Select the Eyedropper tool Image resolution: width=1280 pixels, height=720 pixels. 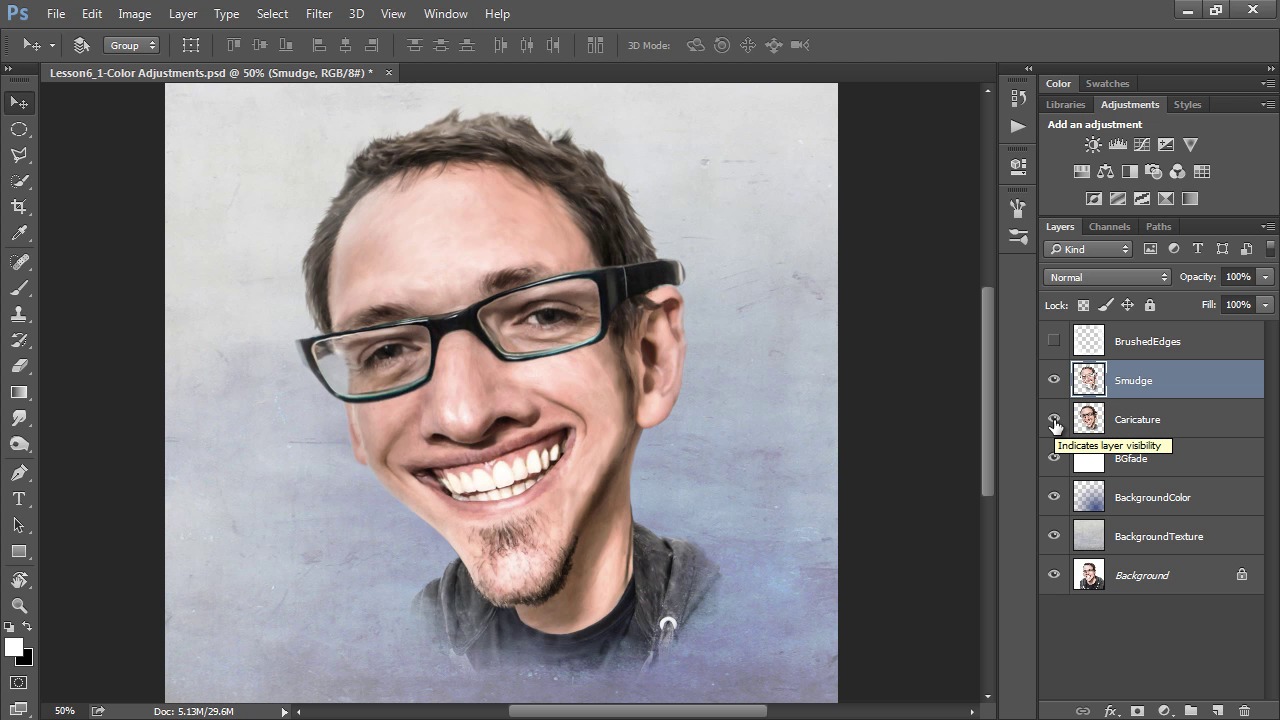click(x=19, y=234)
